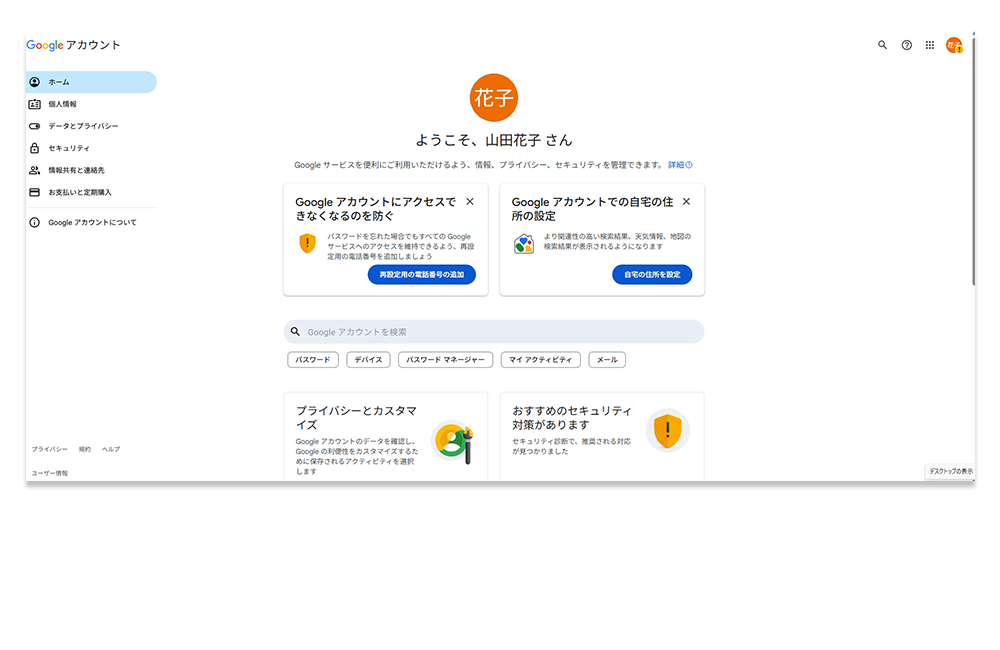
Task: Open the 規約 footer link
Action: 85,450
